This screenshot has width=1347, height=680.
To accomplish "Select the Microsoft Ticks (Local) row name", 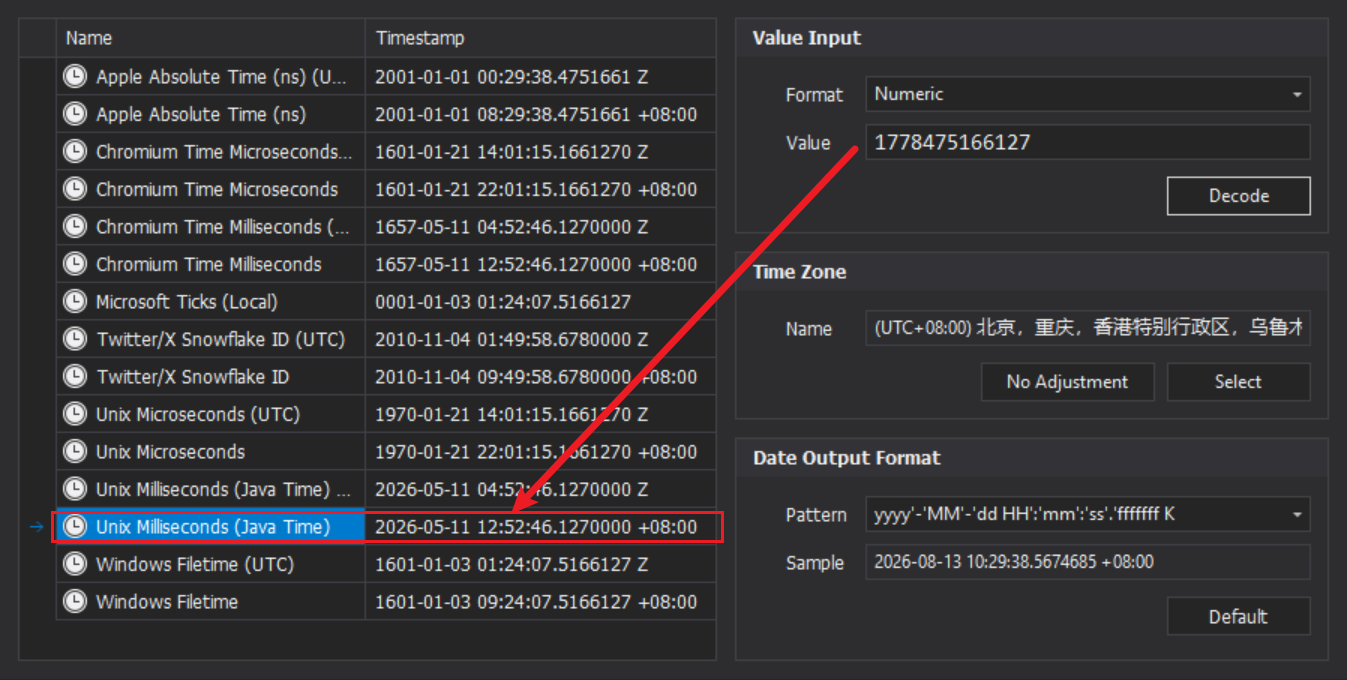I will pyautogui.click(x=187, y=301).
